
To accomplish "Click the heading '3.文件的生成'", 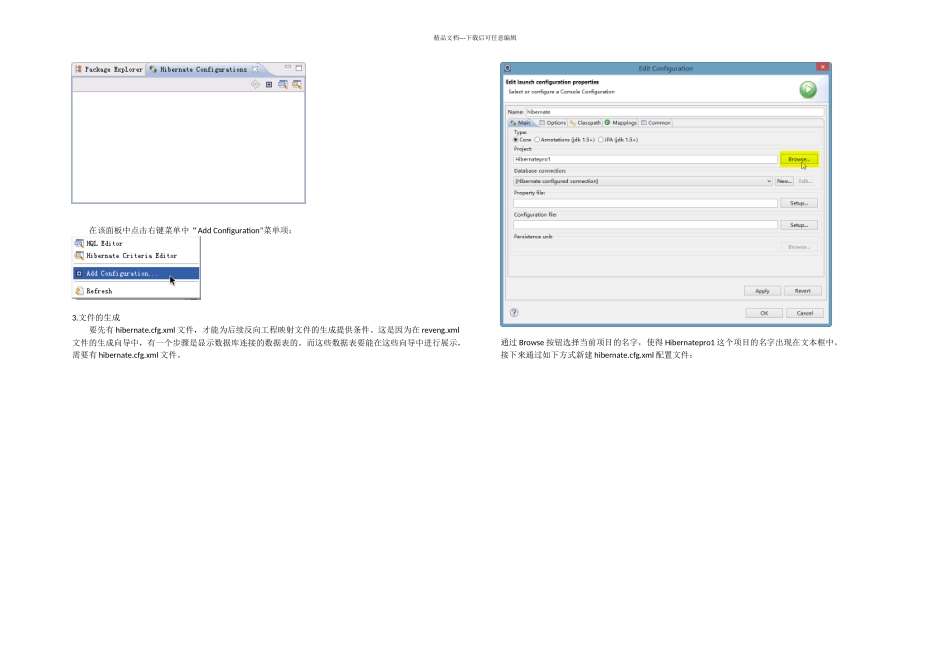I will [x=96, y=318].
